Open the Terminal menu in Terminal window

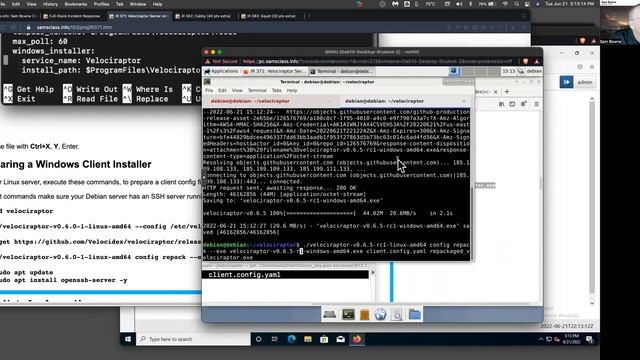click(257, 90)
